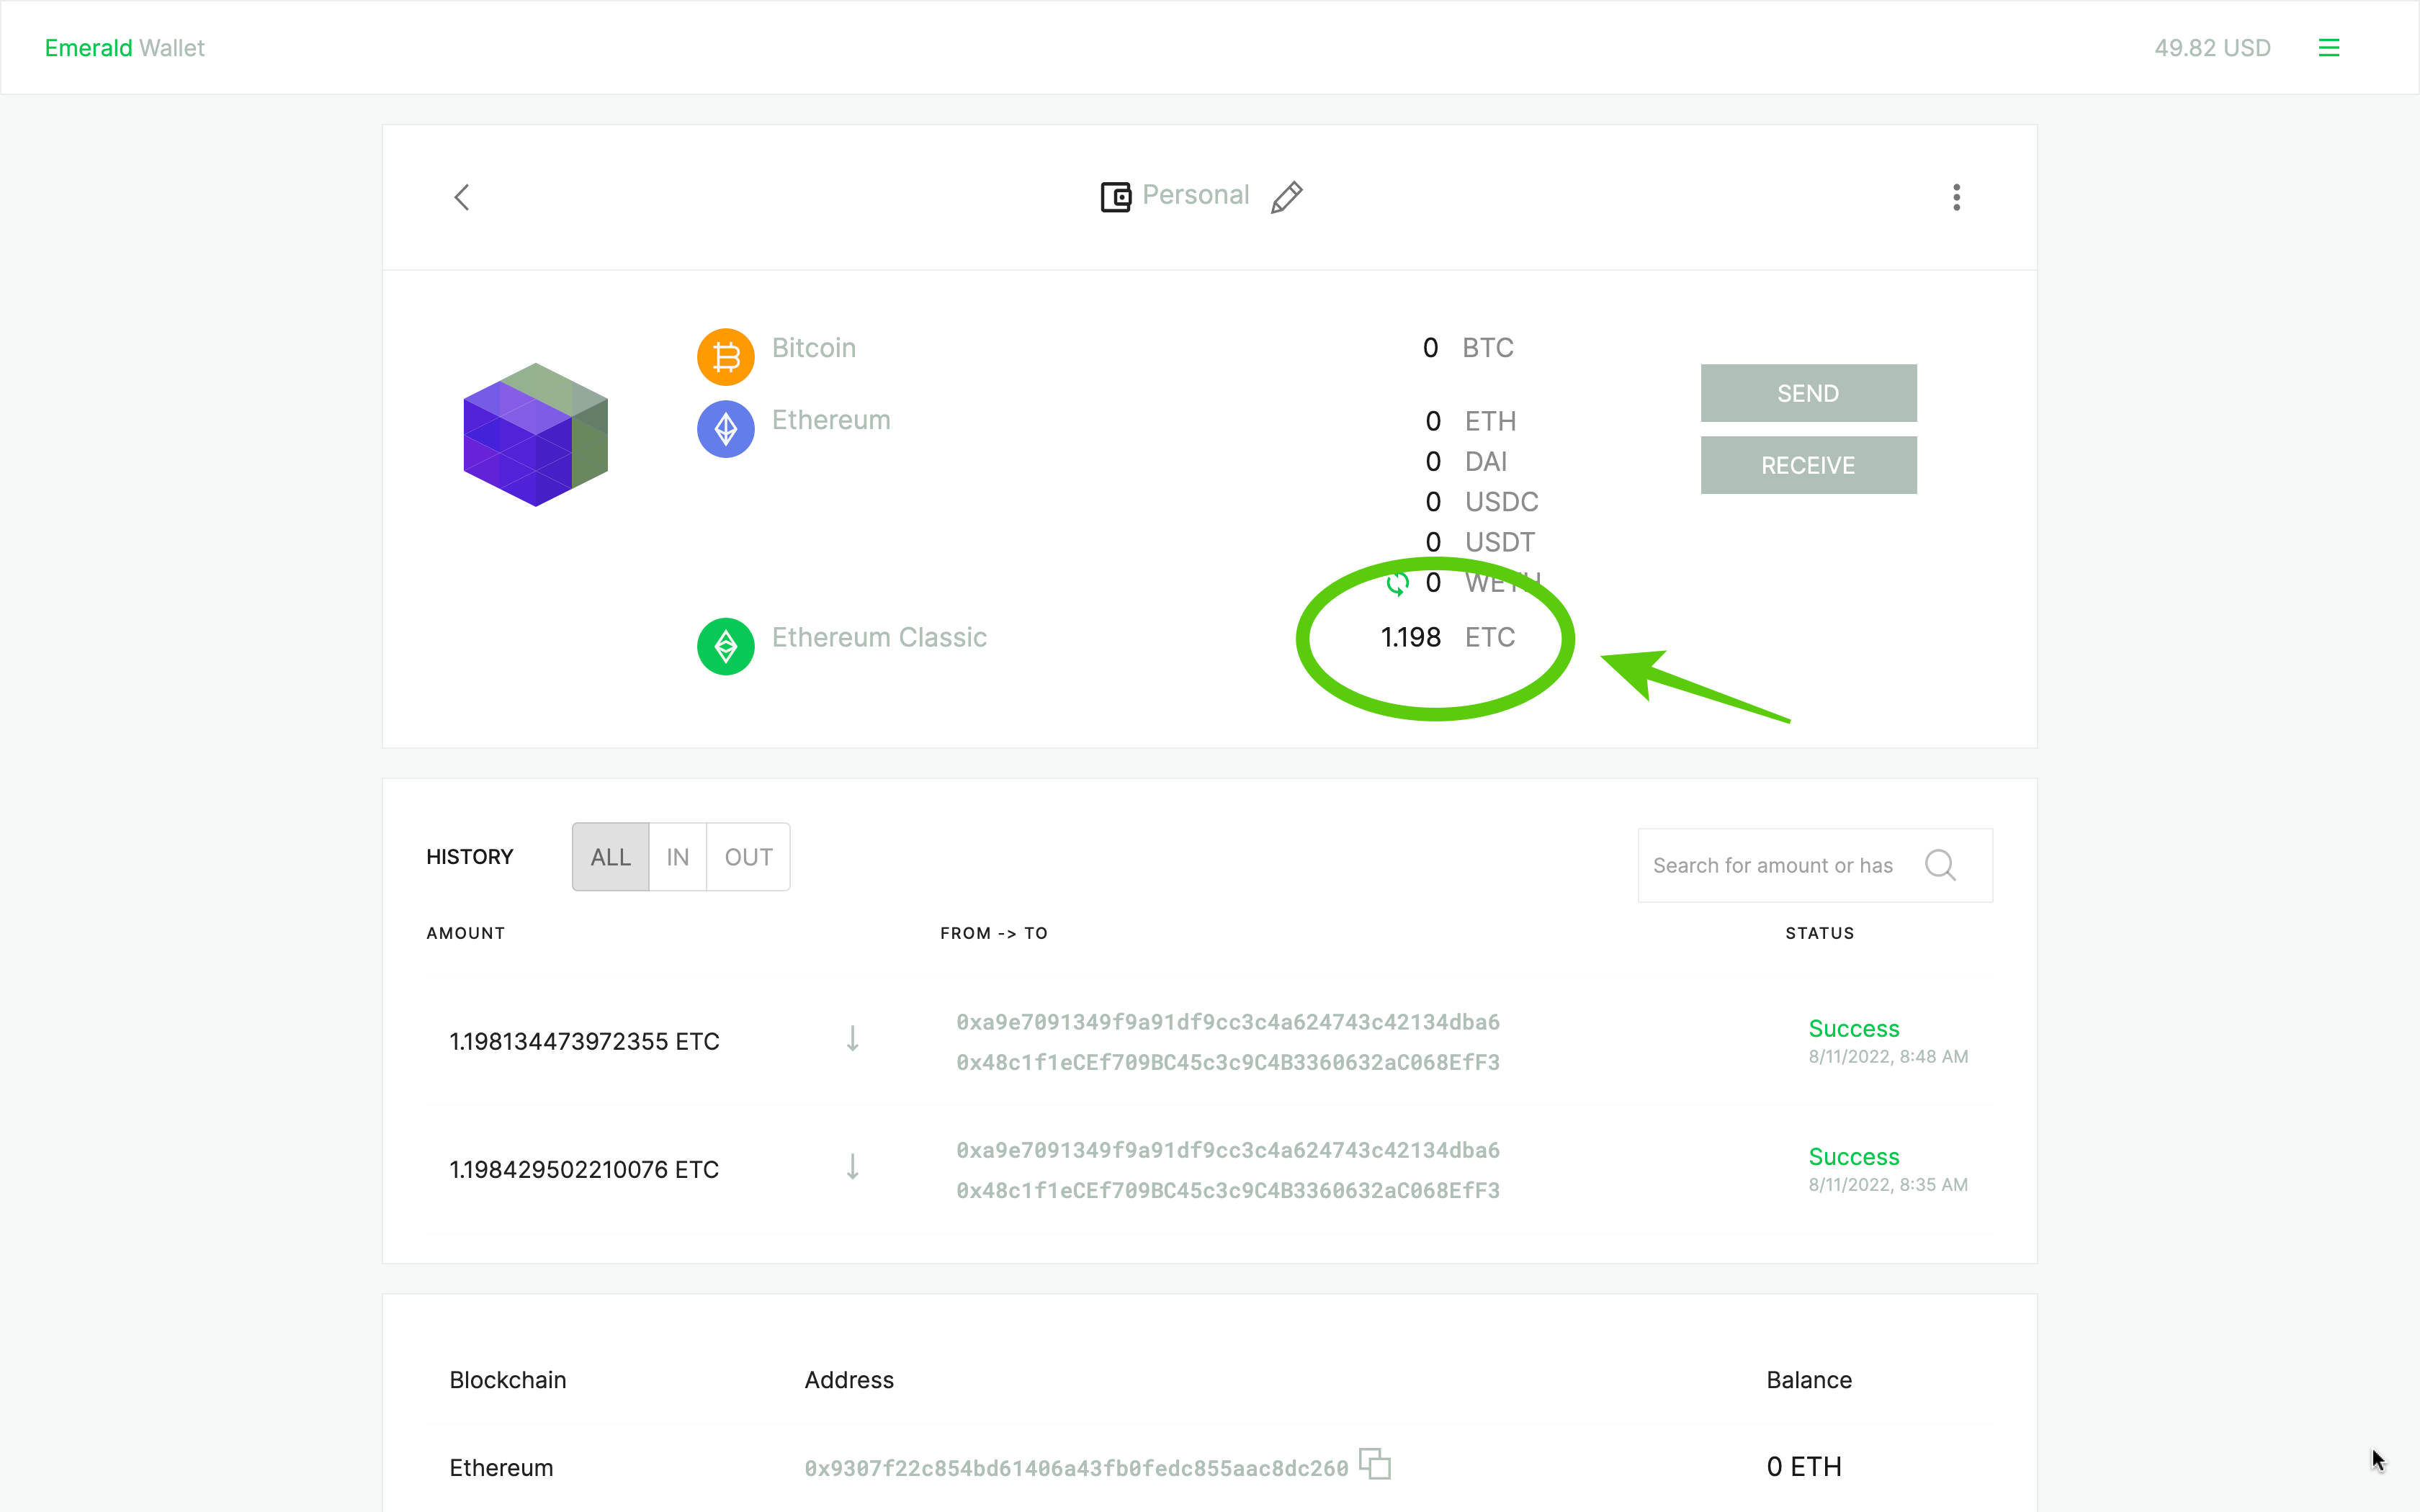The image size is (2420, 1512).
Task: Open the three-dot wallet options menu
Action: tap(1956, 197)
